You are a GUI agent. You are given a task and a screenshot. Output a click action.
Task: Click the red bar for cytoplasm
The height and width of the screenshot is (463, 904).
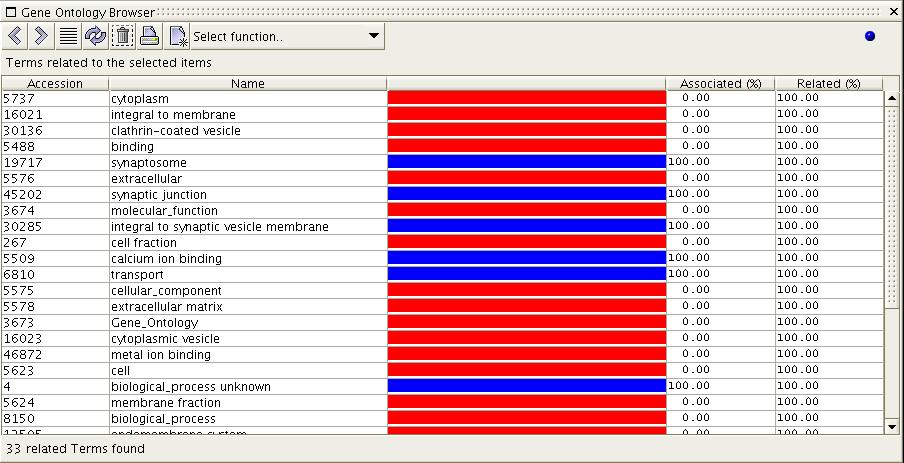(526, 99)
